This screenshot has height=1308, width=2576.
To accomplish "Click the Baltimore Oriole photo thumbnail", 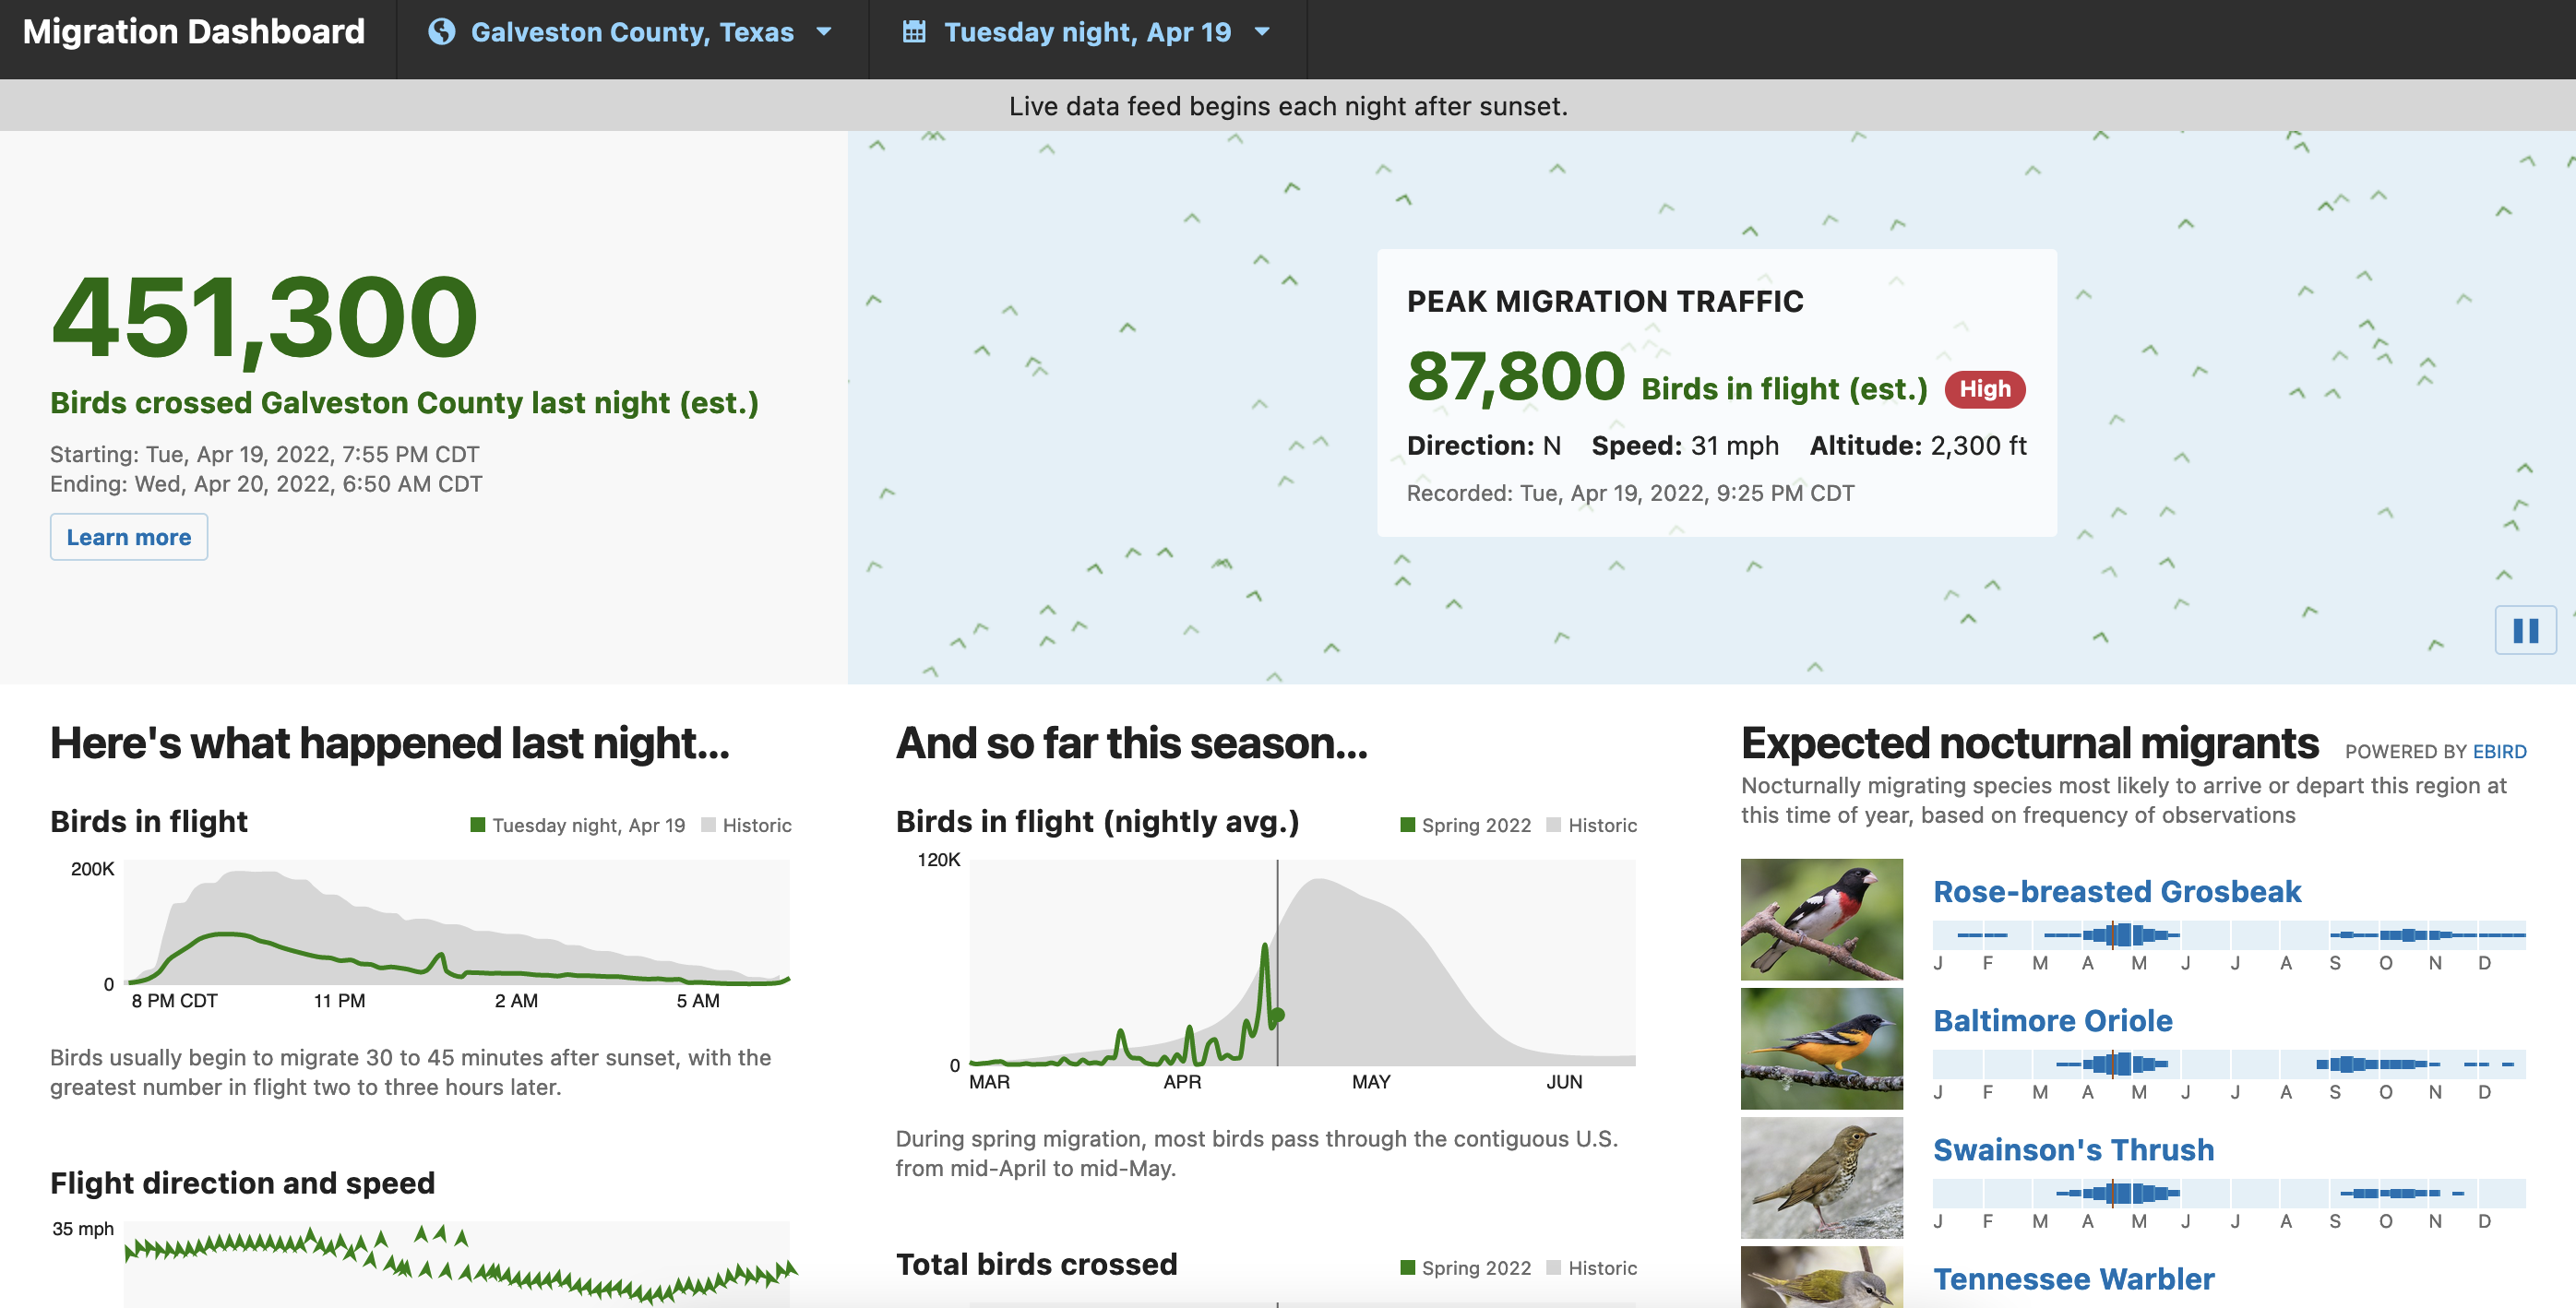I will coord(1821,1048).
